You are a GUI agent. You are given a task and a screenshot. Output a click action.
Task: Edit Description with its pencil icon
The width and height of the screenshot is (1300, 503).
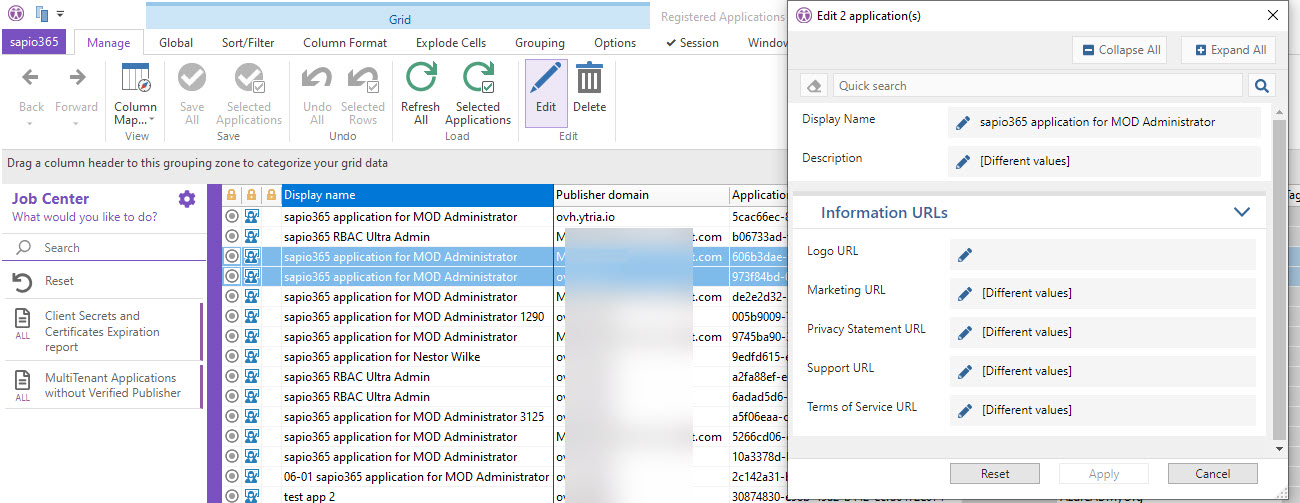coord(963,161)
